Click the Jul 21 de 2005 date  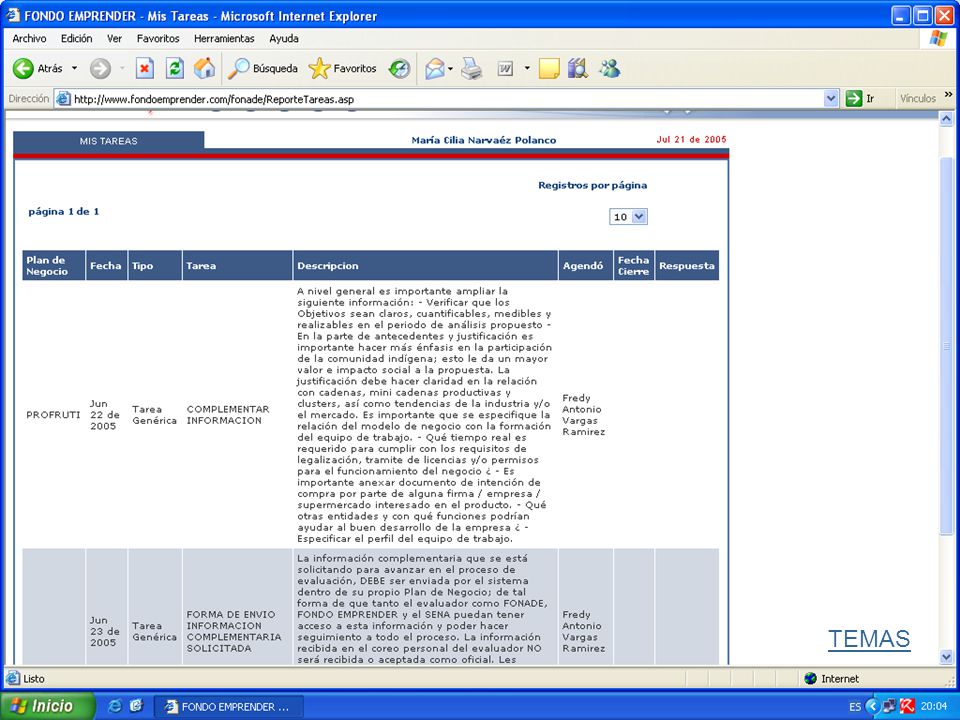tap(691, 140)
